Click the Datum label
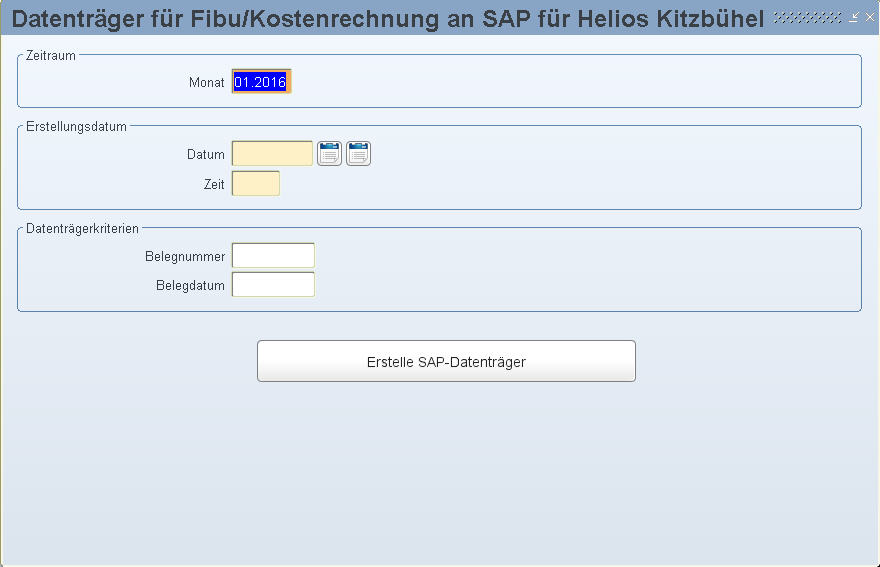Screen dimensions: 880x567 point(205,154)
